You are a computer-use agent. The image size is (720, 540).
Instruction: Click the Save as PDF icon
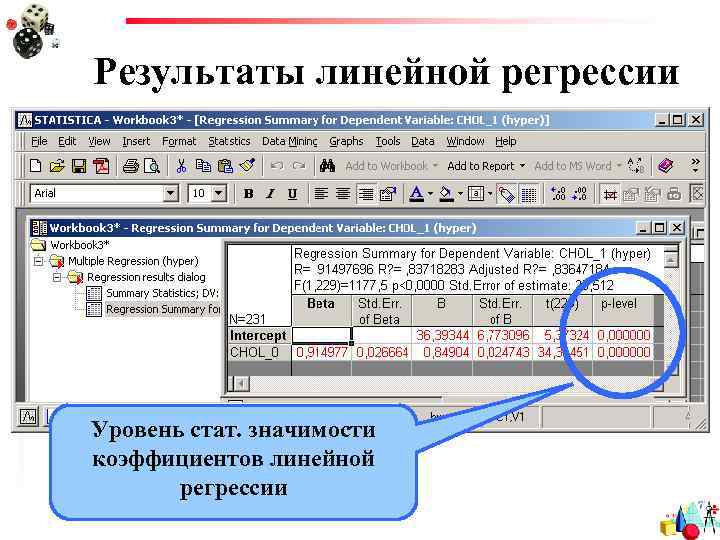tap(101, 166)
